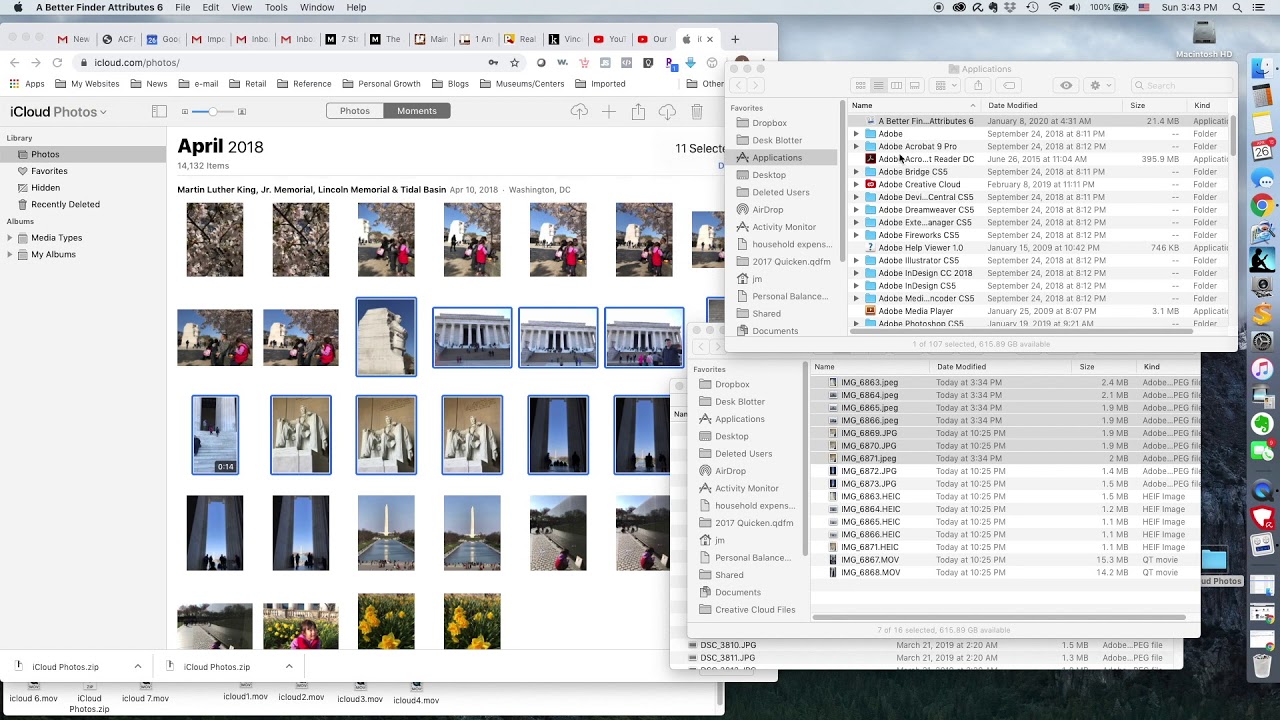This screenshot has width=1280, height=720.
Task: Open the Help menu
Action: point(357,7)
